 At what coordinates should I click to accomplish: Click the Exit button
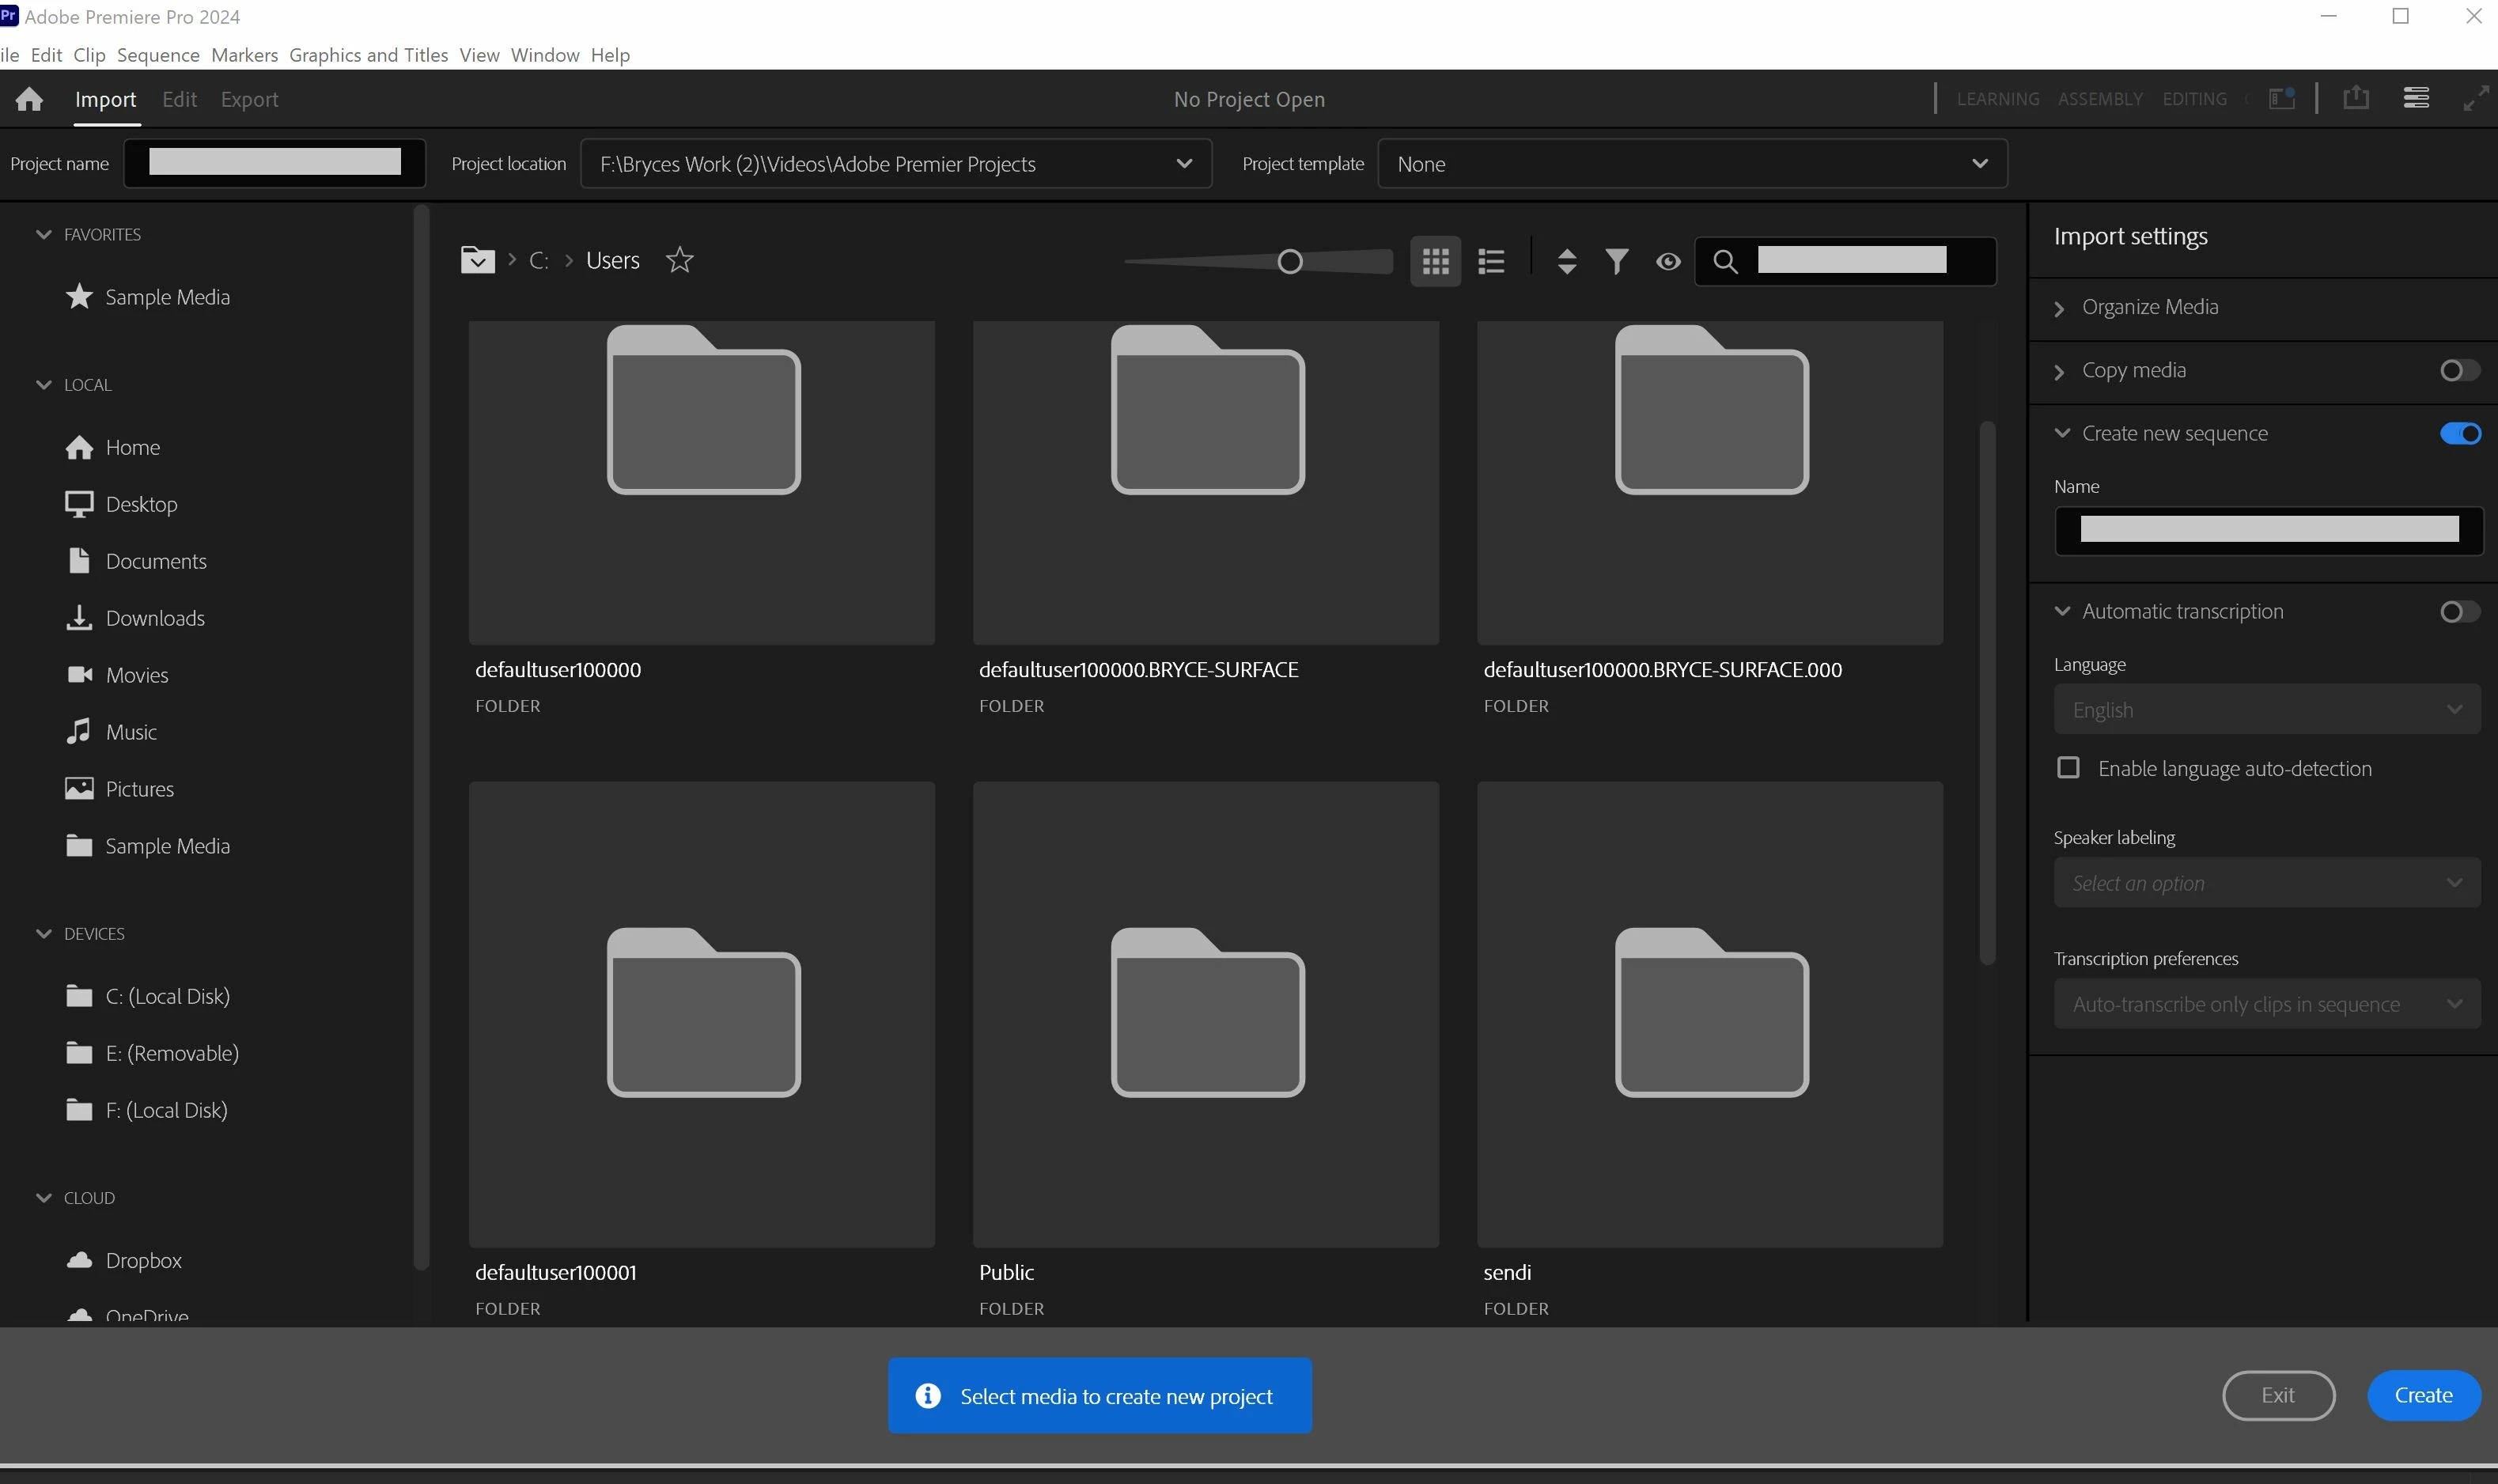tap(2277, 1395)
